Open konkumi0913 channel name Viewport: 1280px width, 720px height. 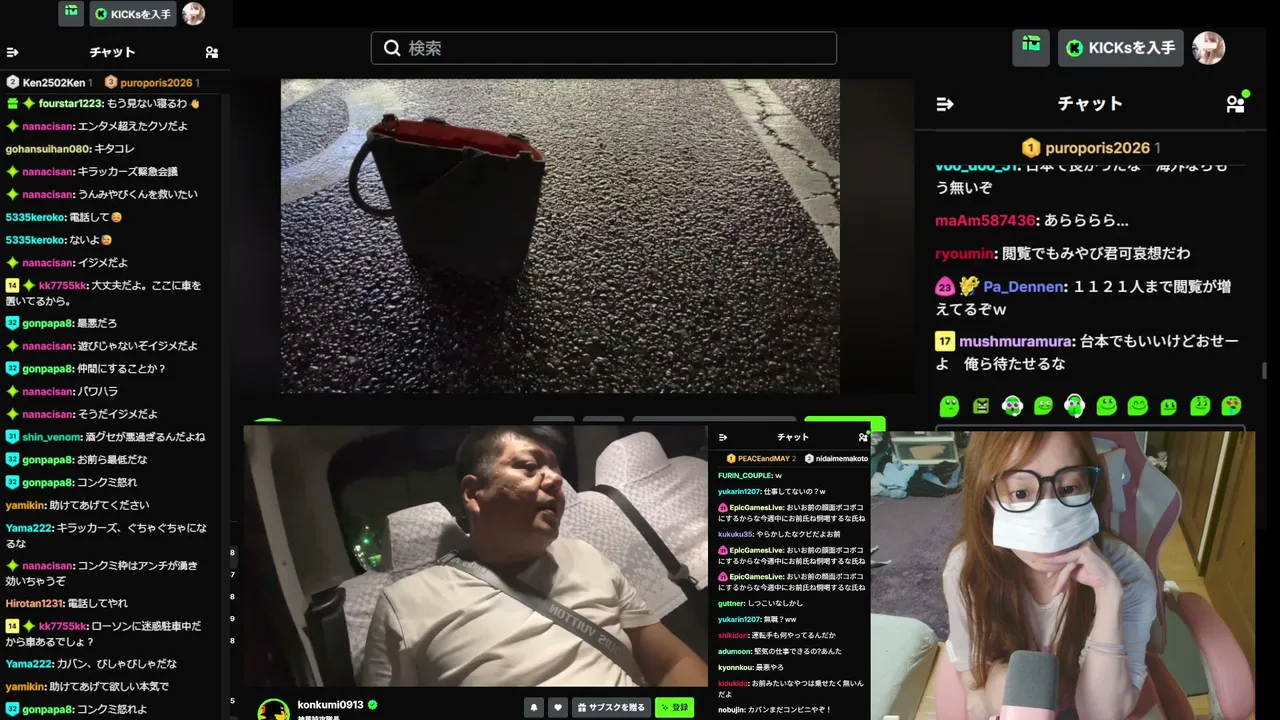[x=331, y=705]
